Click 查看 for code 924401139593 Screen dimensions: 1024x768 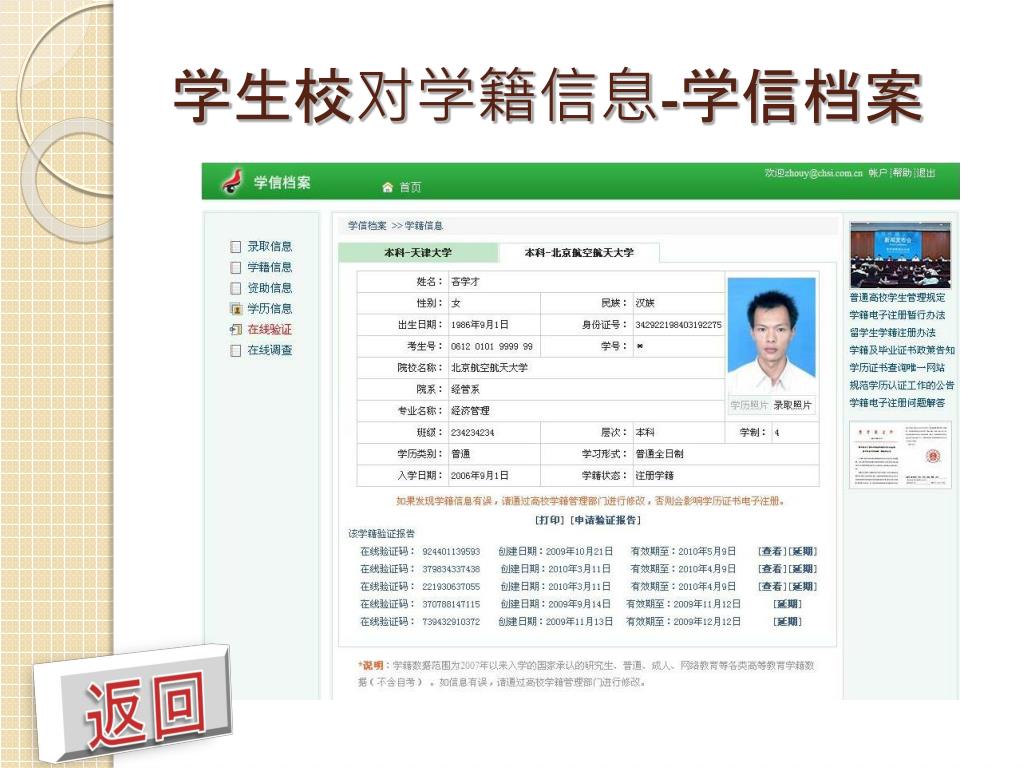pos(772,552)
